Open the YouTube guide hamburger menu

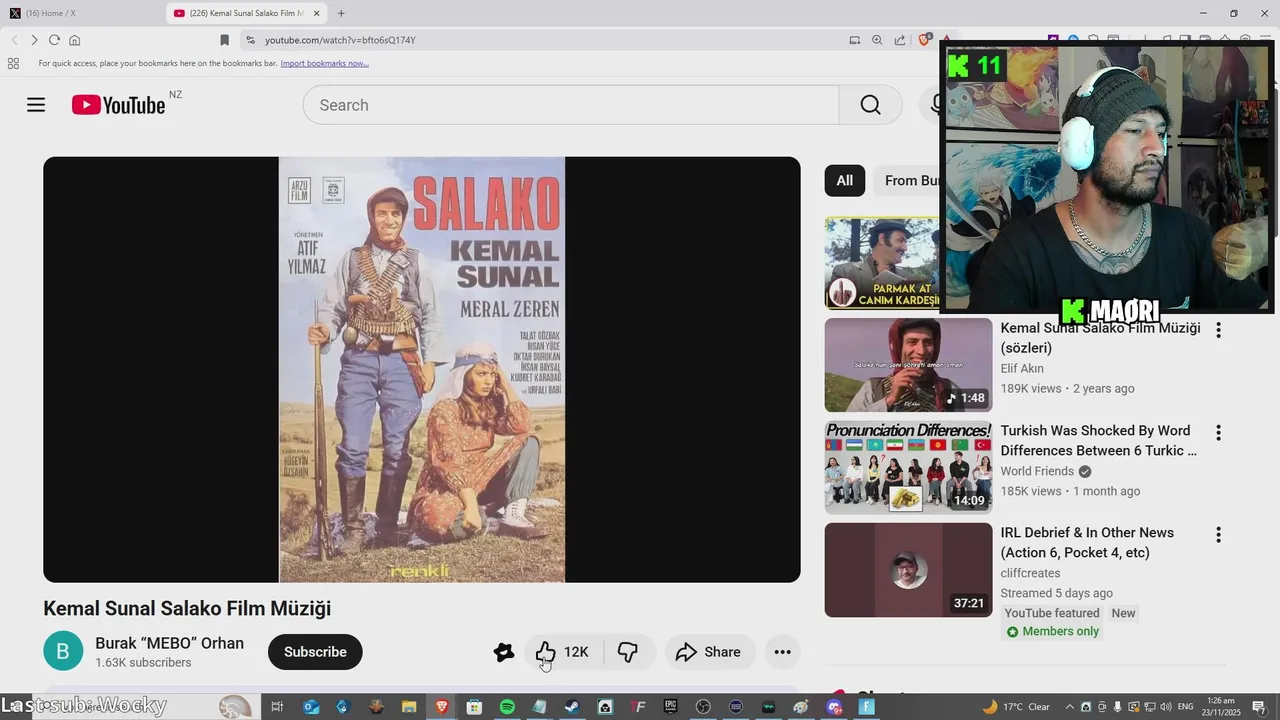[36, 105]
